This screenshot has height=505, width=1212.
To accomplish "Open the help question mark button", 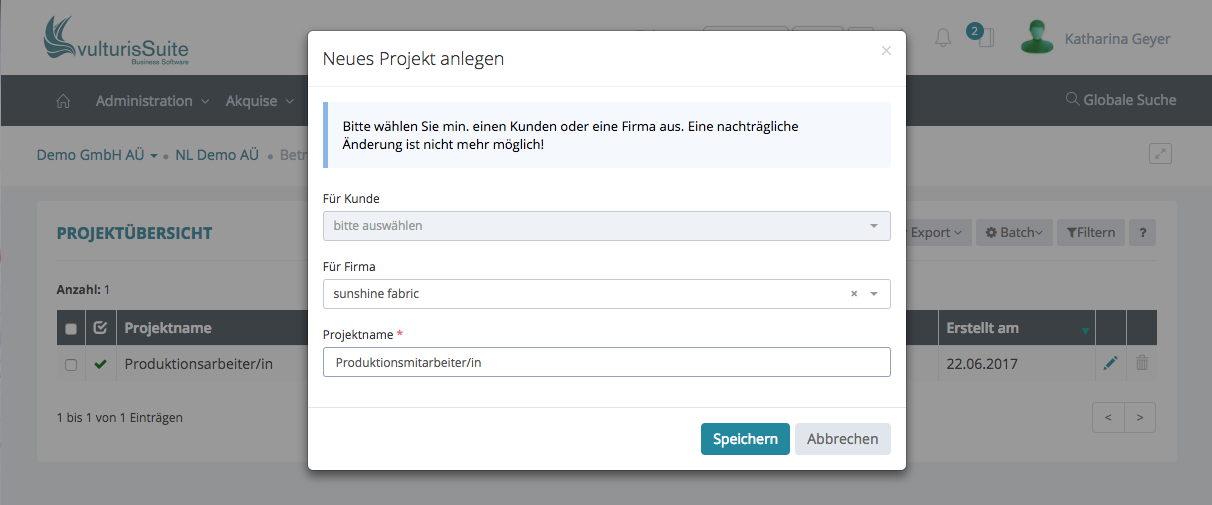I will (x=1142, y=233).
